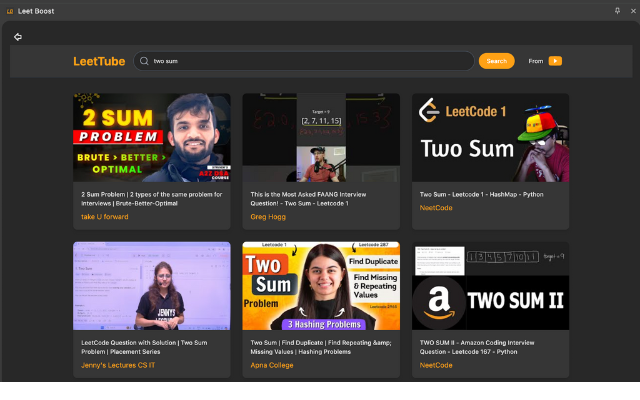
Task: Click title 'Two Sum - Leetcode 1 - HashMap - Python'
Action: (482, 195)
